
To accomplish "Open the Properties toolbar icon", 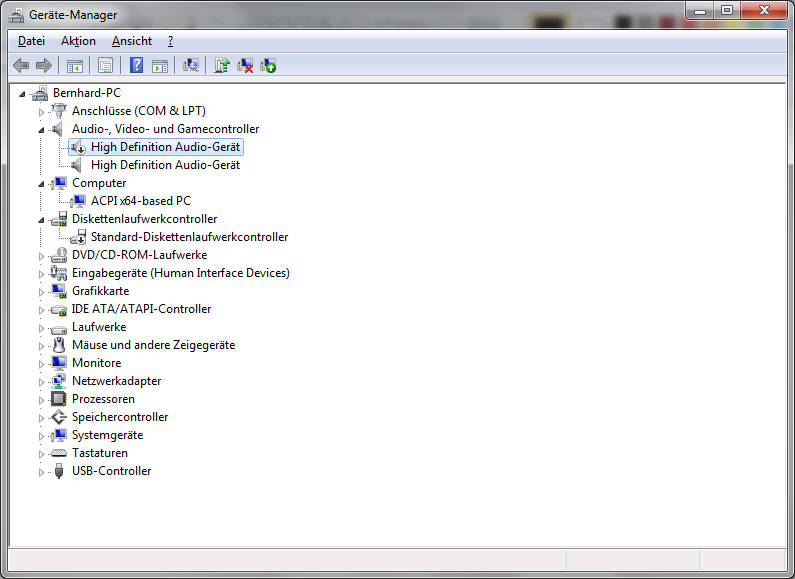I will [x=105, y=65].
